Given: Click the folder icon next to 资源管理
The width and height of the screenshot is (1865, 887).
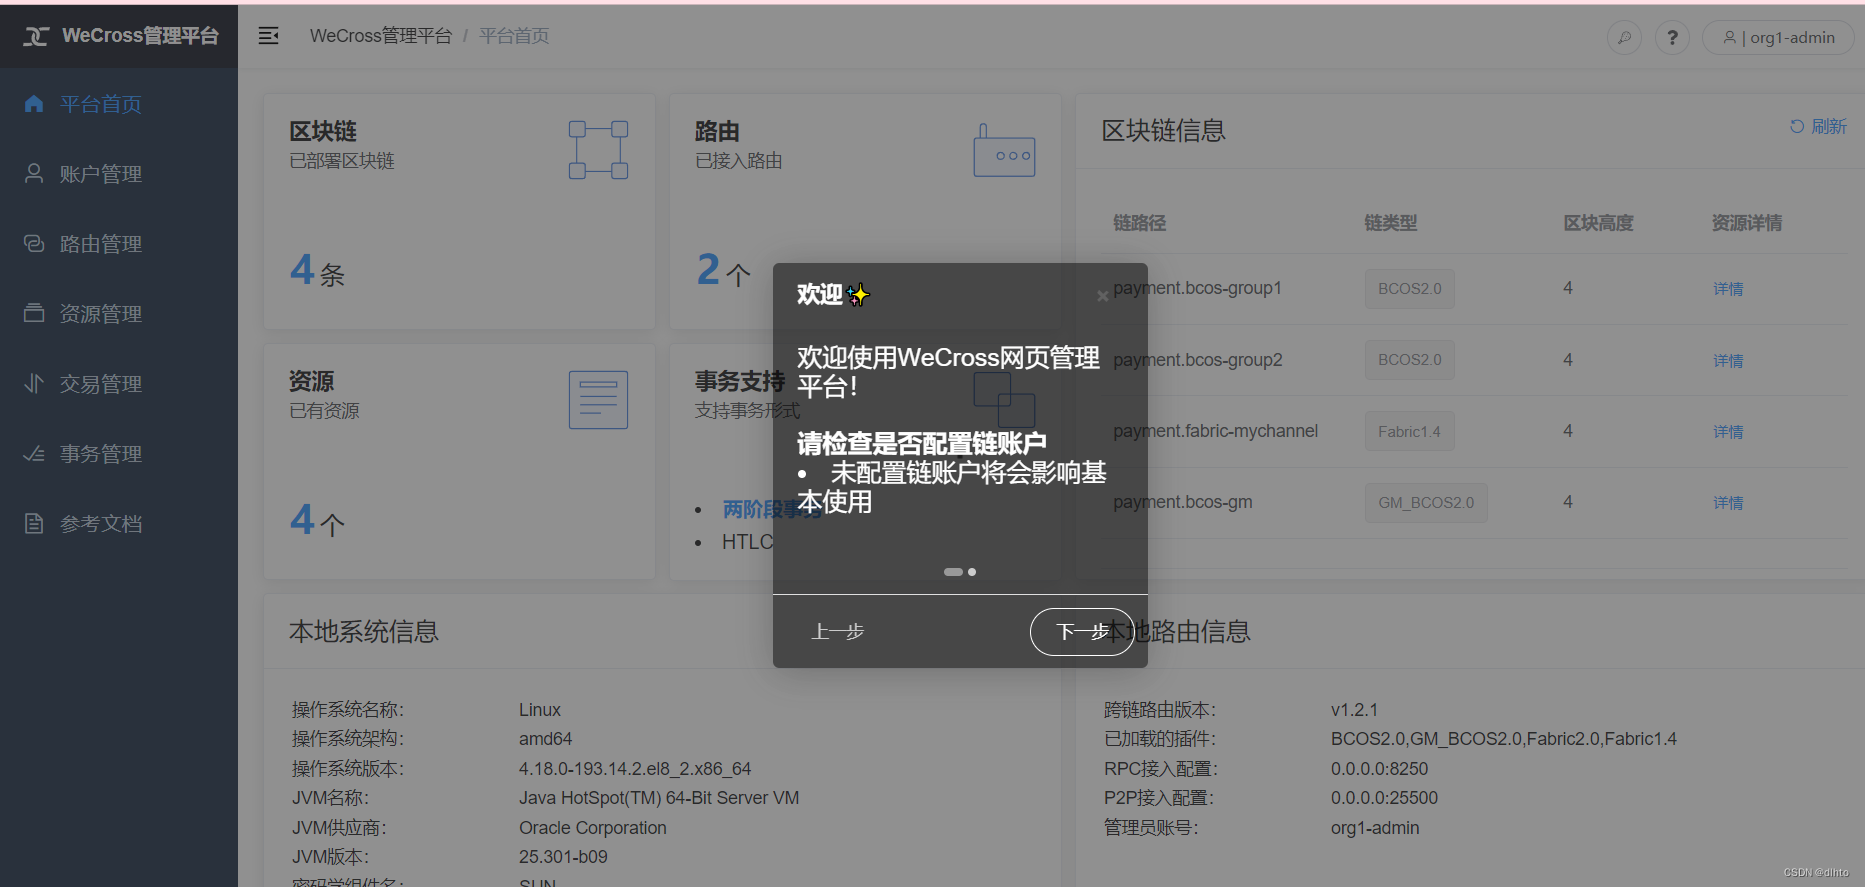Looking at the screenshot, I should [34, 314].
